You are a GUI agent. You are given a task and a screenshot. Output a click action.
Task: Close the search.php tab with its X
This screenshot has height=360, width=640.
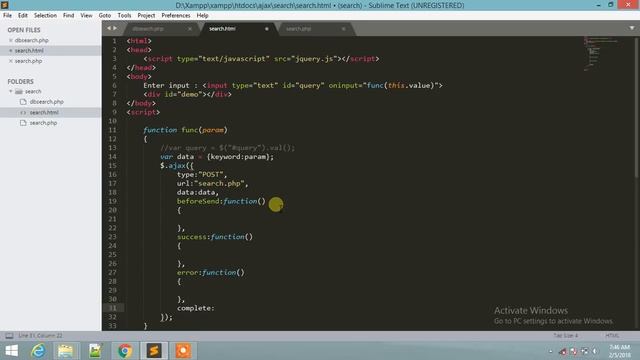(x=343, y=29)
